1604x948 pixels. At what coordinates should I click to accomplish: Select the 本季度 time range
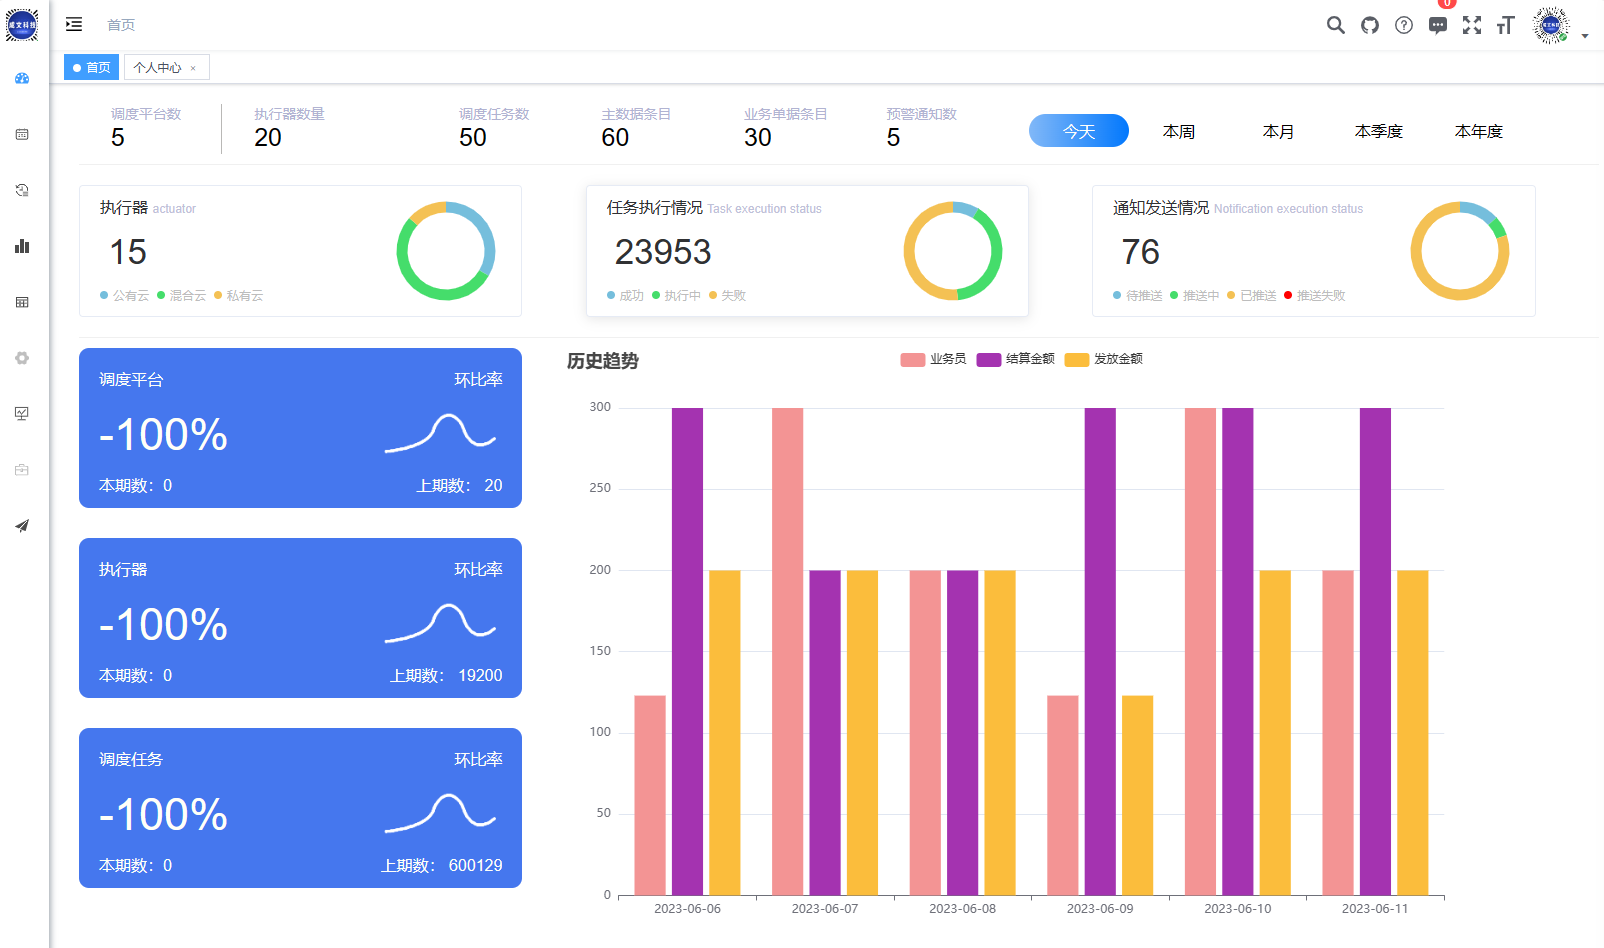click(1378, 131)
